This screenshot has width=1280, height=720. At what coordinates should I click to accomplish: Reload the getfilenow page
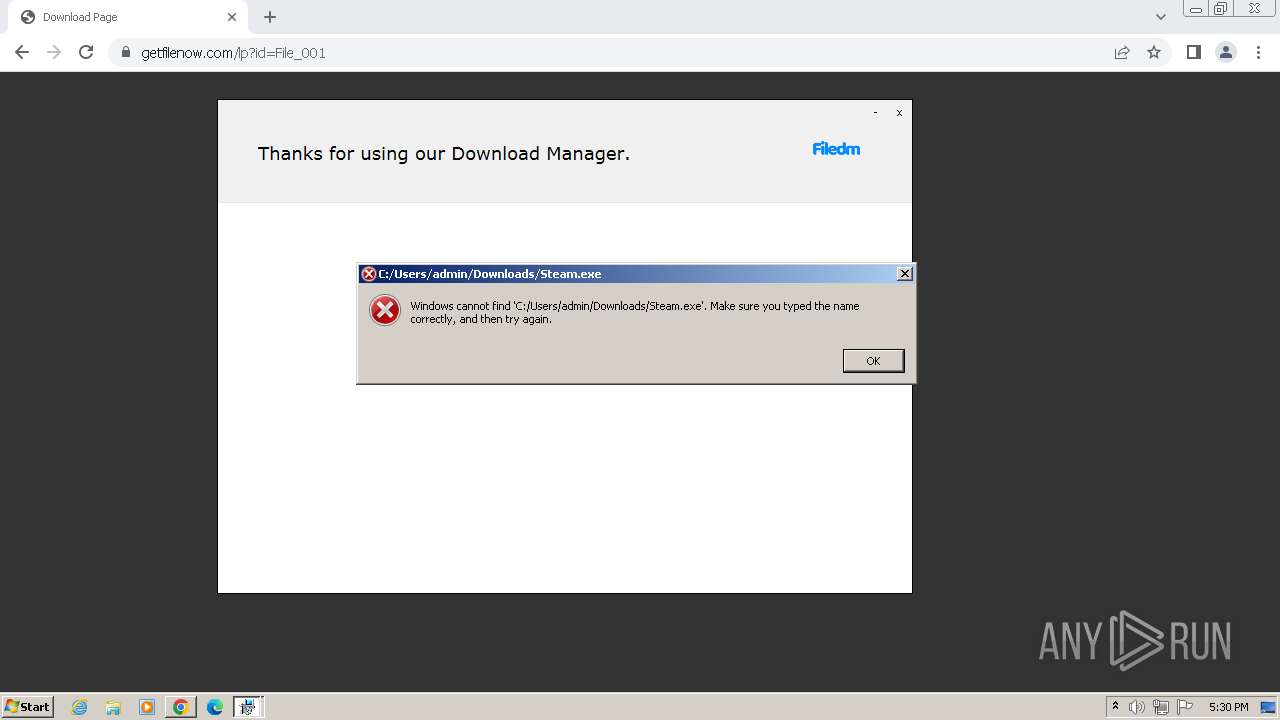coord(86,52)
